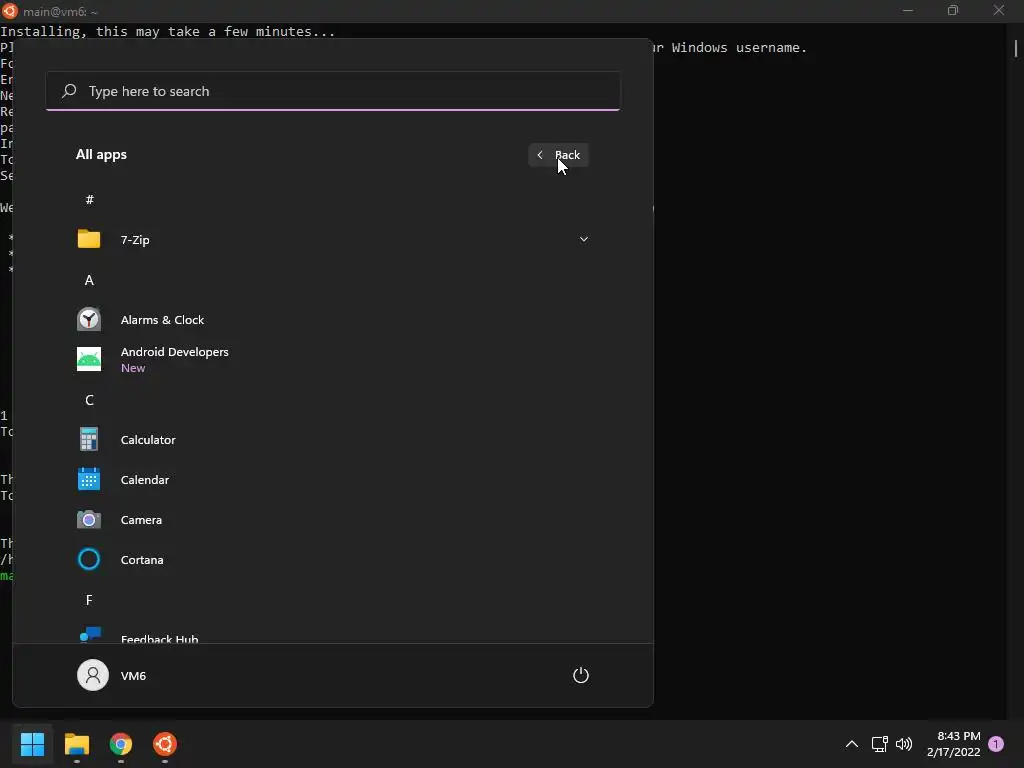
Task: Open Google Chrome from the taskbar
Action: coord(121,744)
